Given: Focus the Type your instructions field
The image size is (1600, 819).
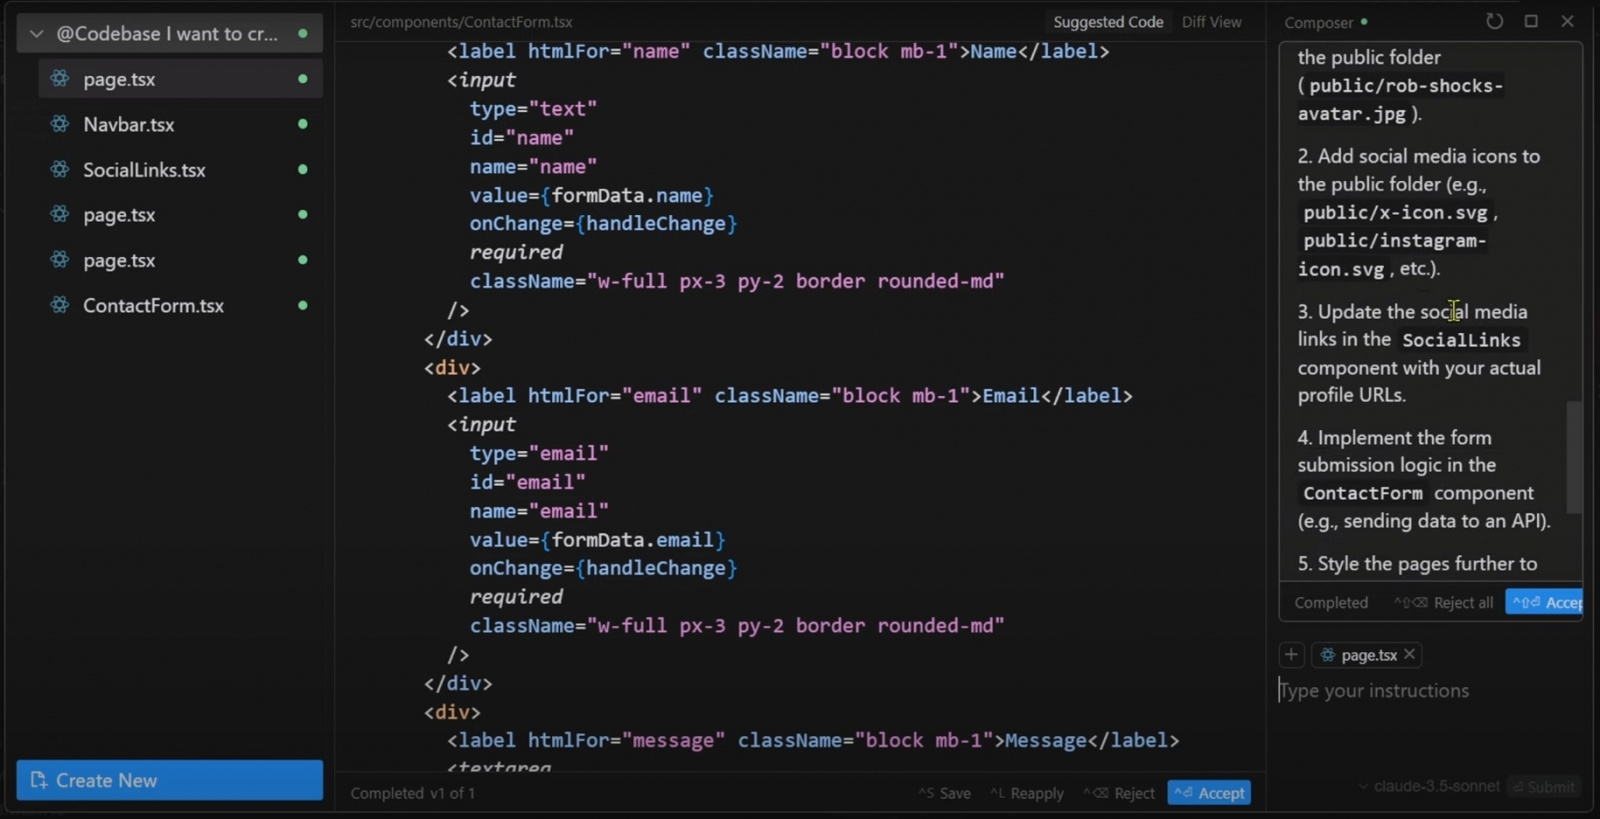Looking at the screenshot, I should [x=1430, y=691].
